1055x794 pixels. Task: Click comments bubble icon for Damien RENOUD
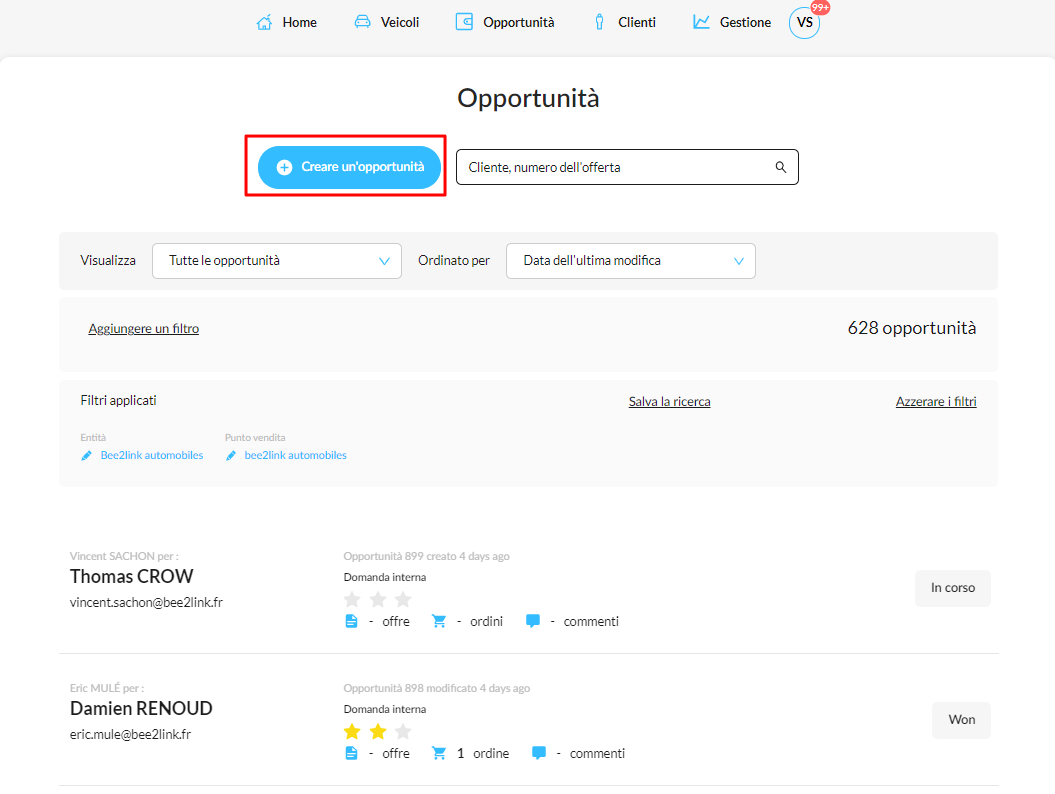pos(539,752)
